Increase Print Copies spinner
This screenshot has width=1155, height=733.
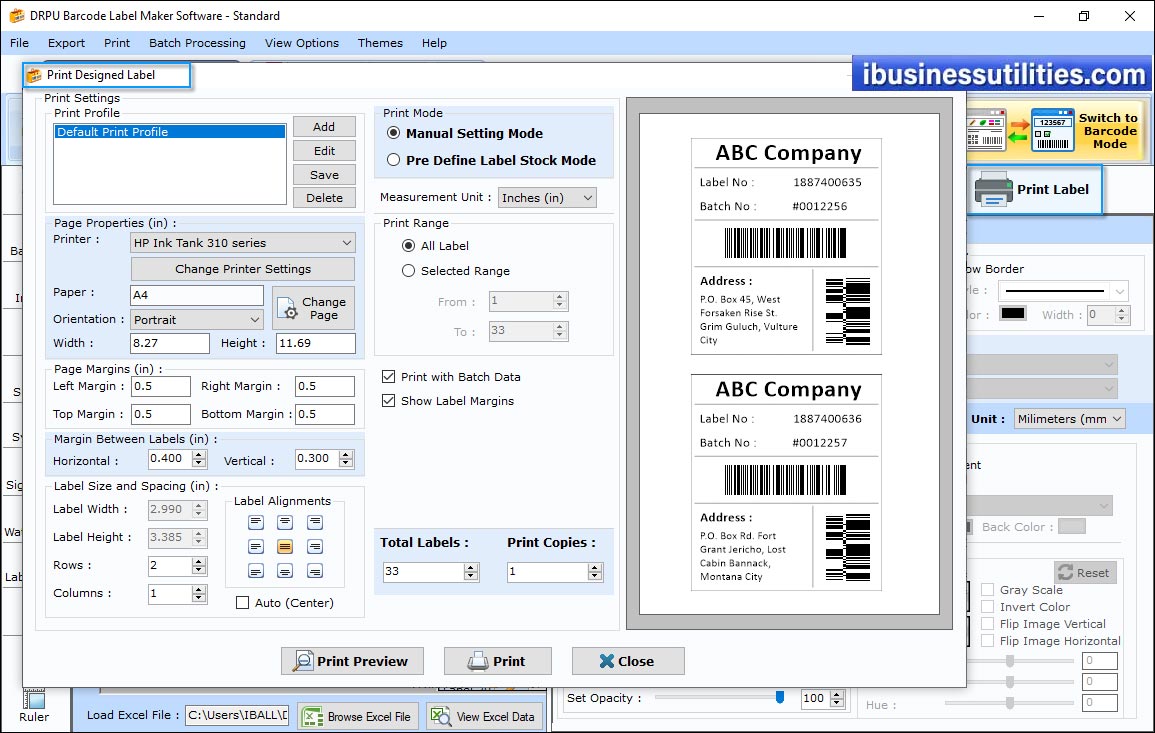pyautogui.click(x=595, y=567)
